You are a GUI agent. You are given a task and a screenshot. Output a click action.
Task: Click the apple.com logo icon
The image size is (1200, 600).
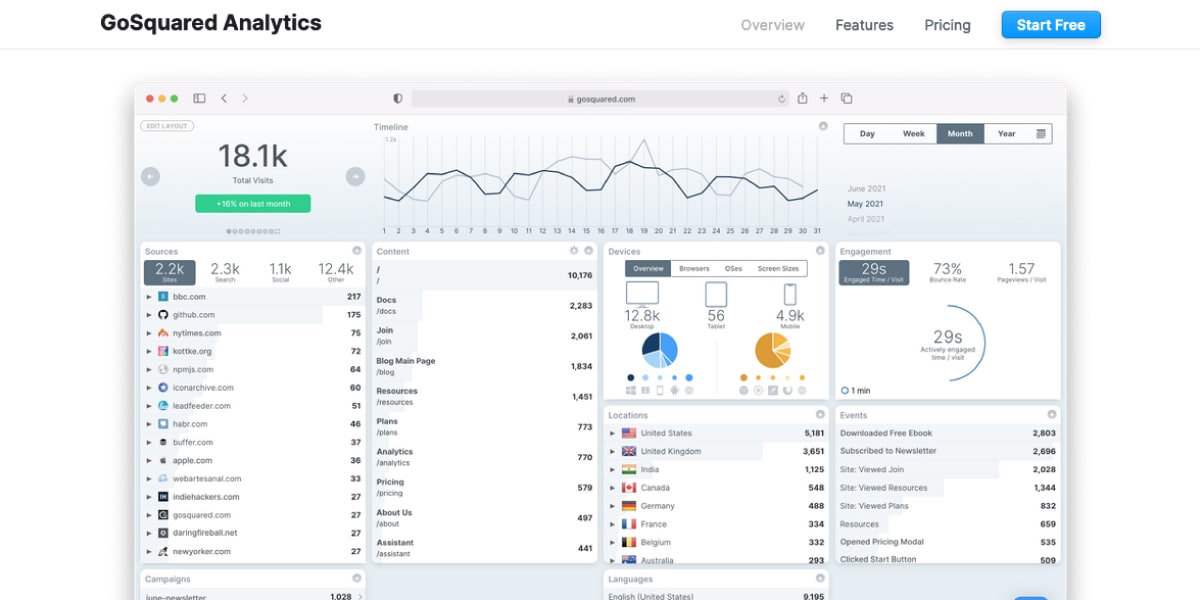click(163, 460)
